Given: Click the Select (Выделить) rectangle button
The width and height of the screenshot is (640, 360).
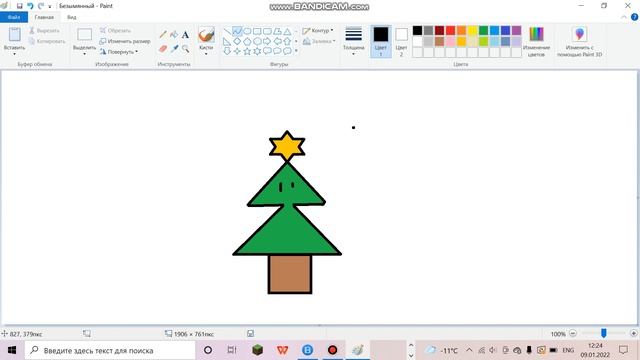Looking at the screenshot, I should [x=84, y=35].
